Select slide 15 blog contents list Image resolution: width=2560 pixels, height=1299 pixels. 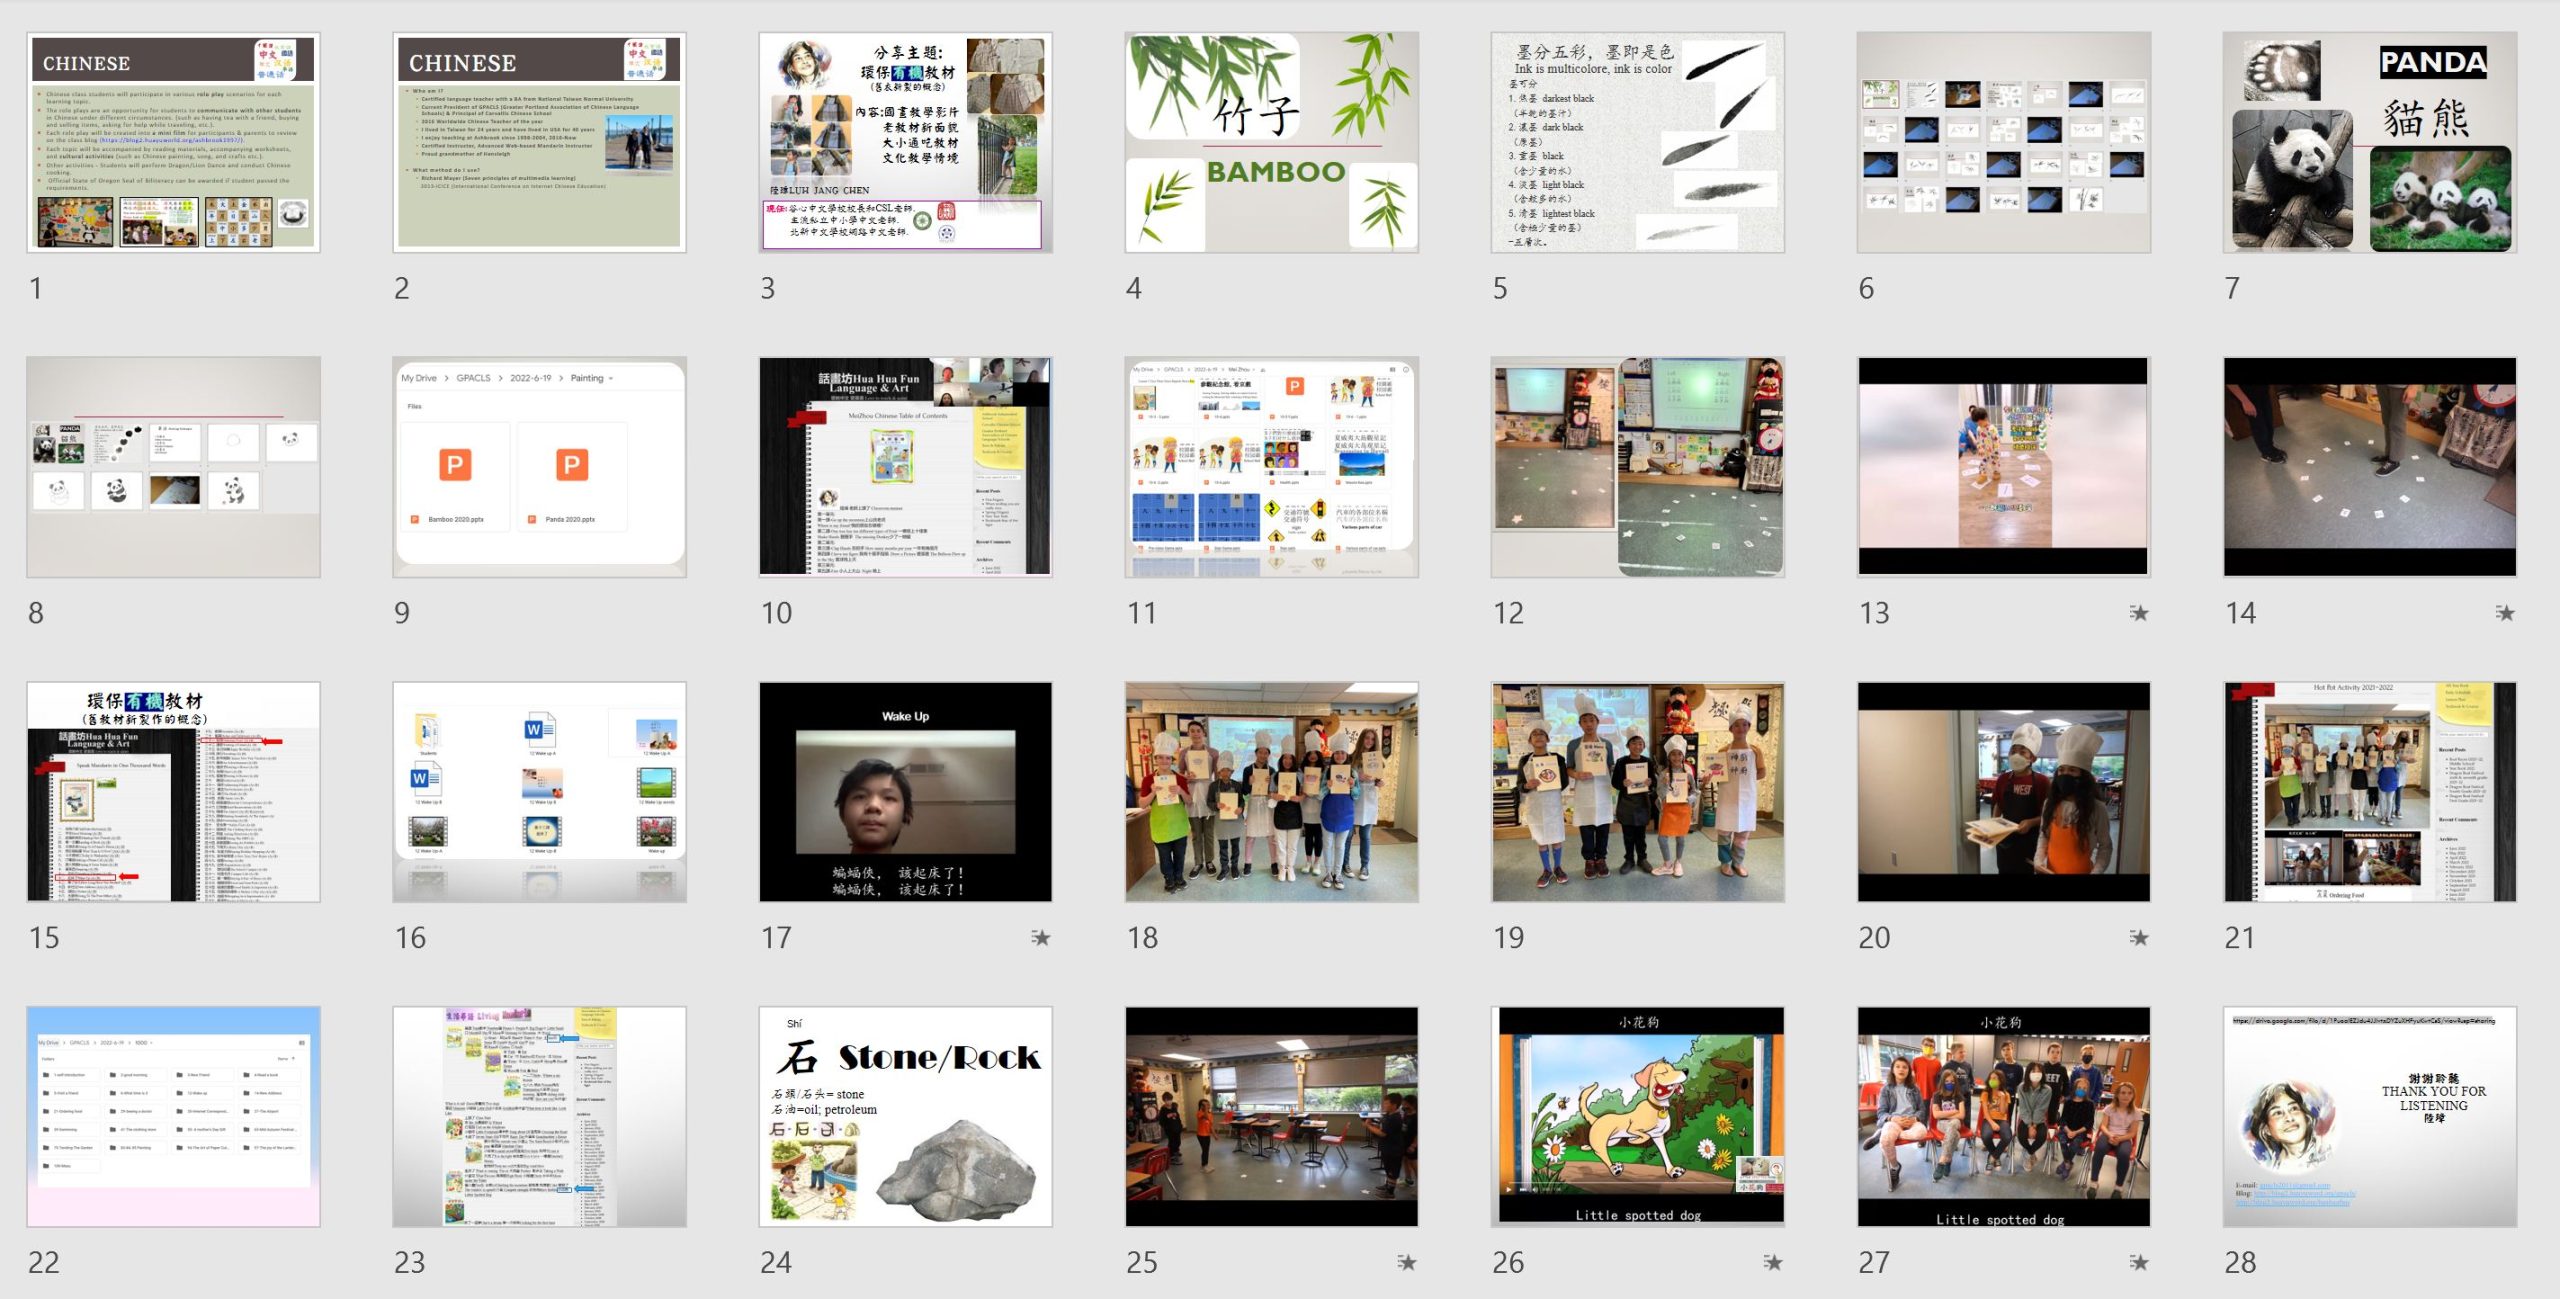coord(173,792)
